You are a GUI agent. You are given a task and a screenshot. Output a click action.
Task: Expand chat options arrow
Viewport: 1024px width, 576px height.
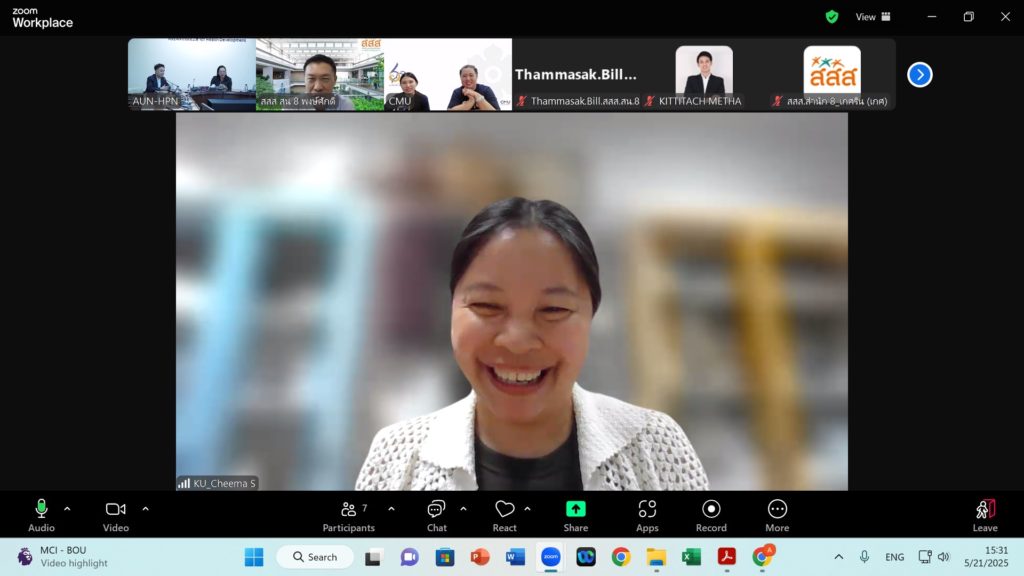(x=463, y=509)
